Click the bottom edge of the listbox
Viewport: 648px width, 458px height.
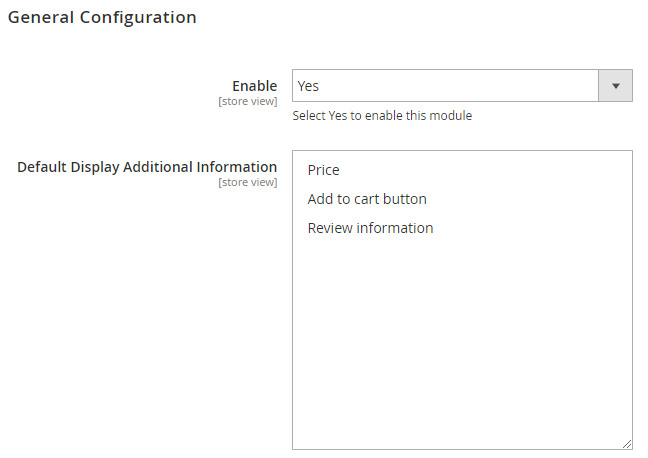[460, 449]
